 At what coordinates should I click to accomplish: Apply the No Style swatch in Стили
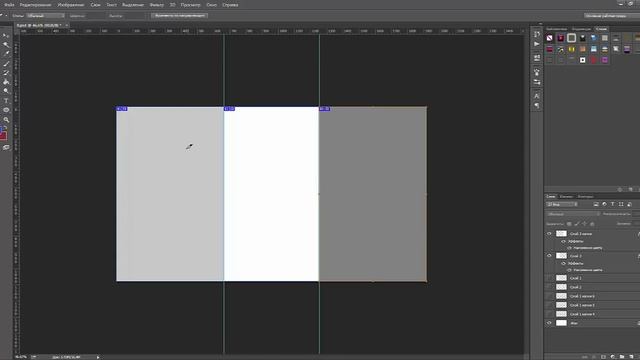tap(550, 38)
